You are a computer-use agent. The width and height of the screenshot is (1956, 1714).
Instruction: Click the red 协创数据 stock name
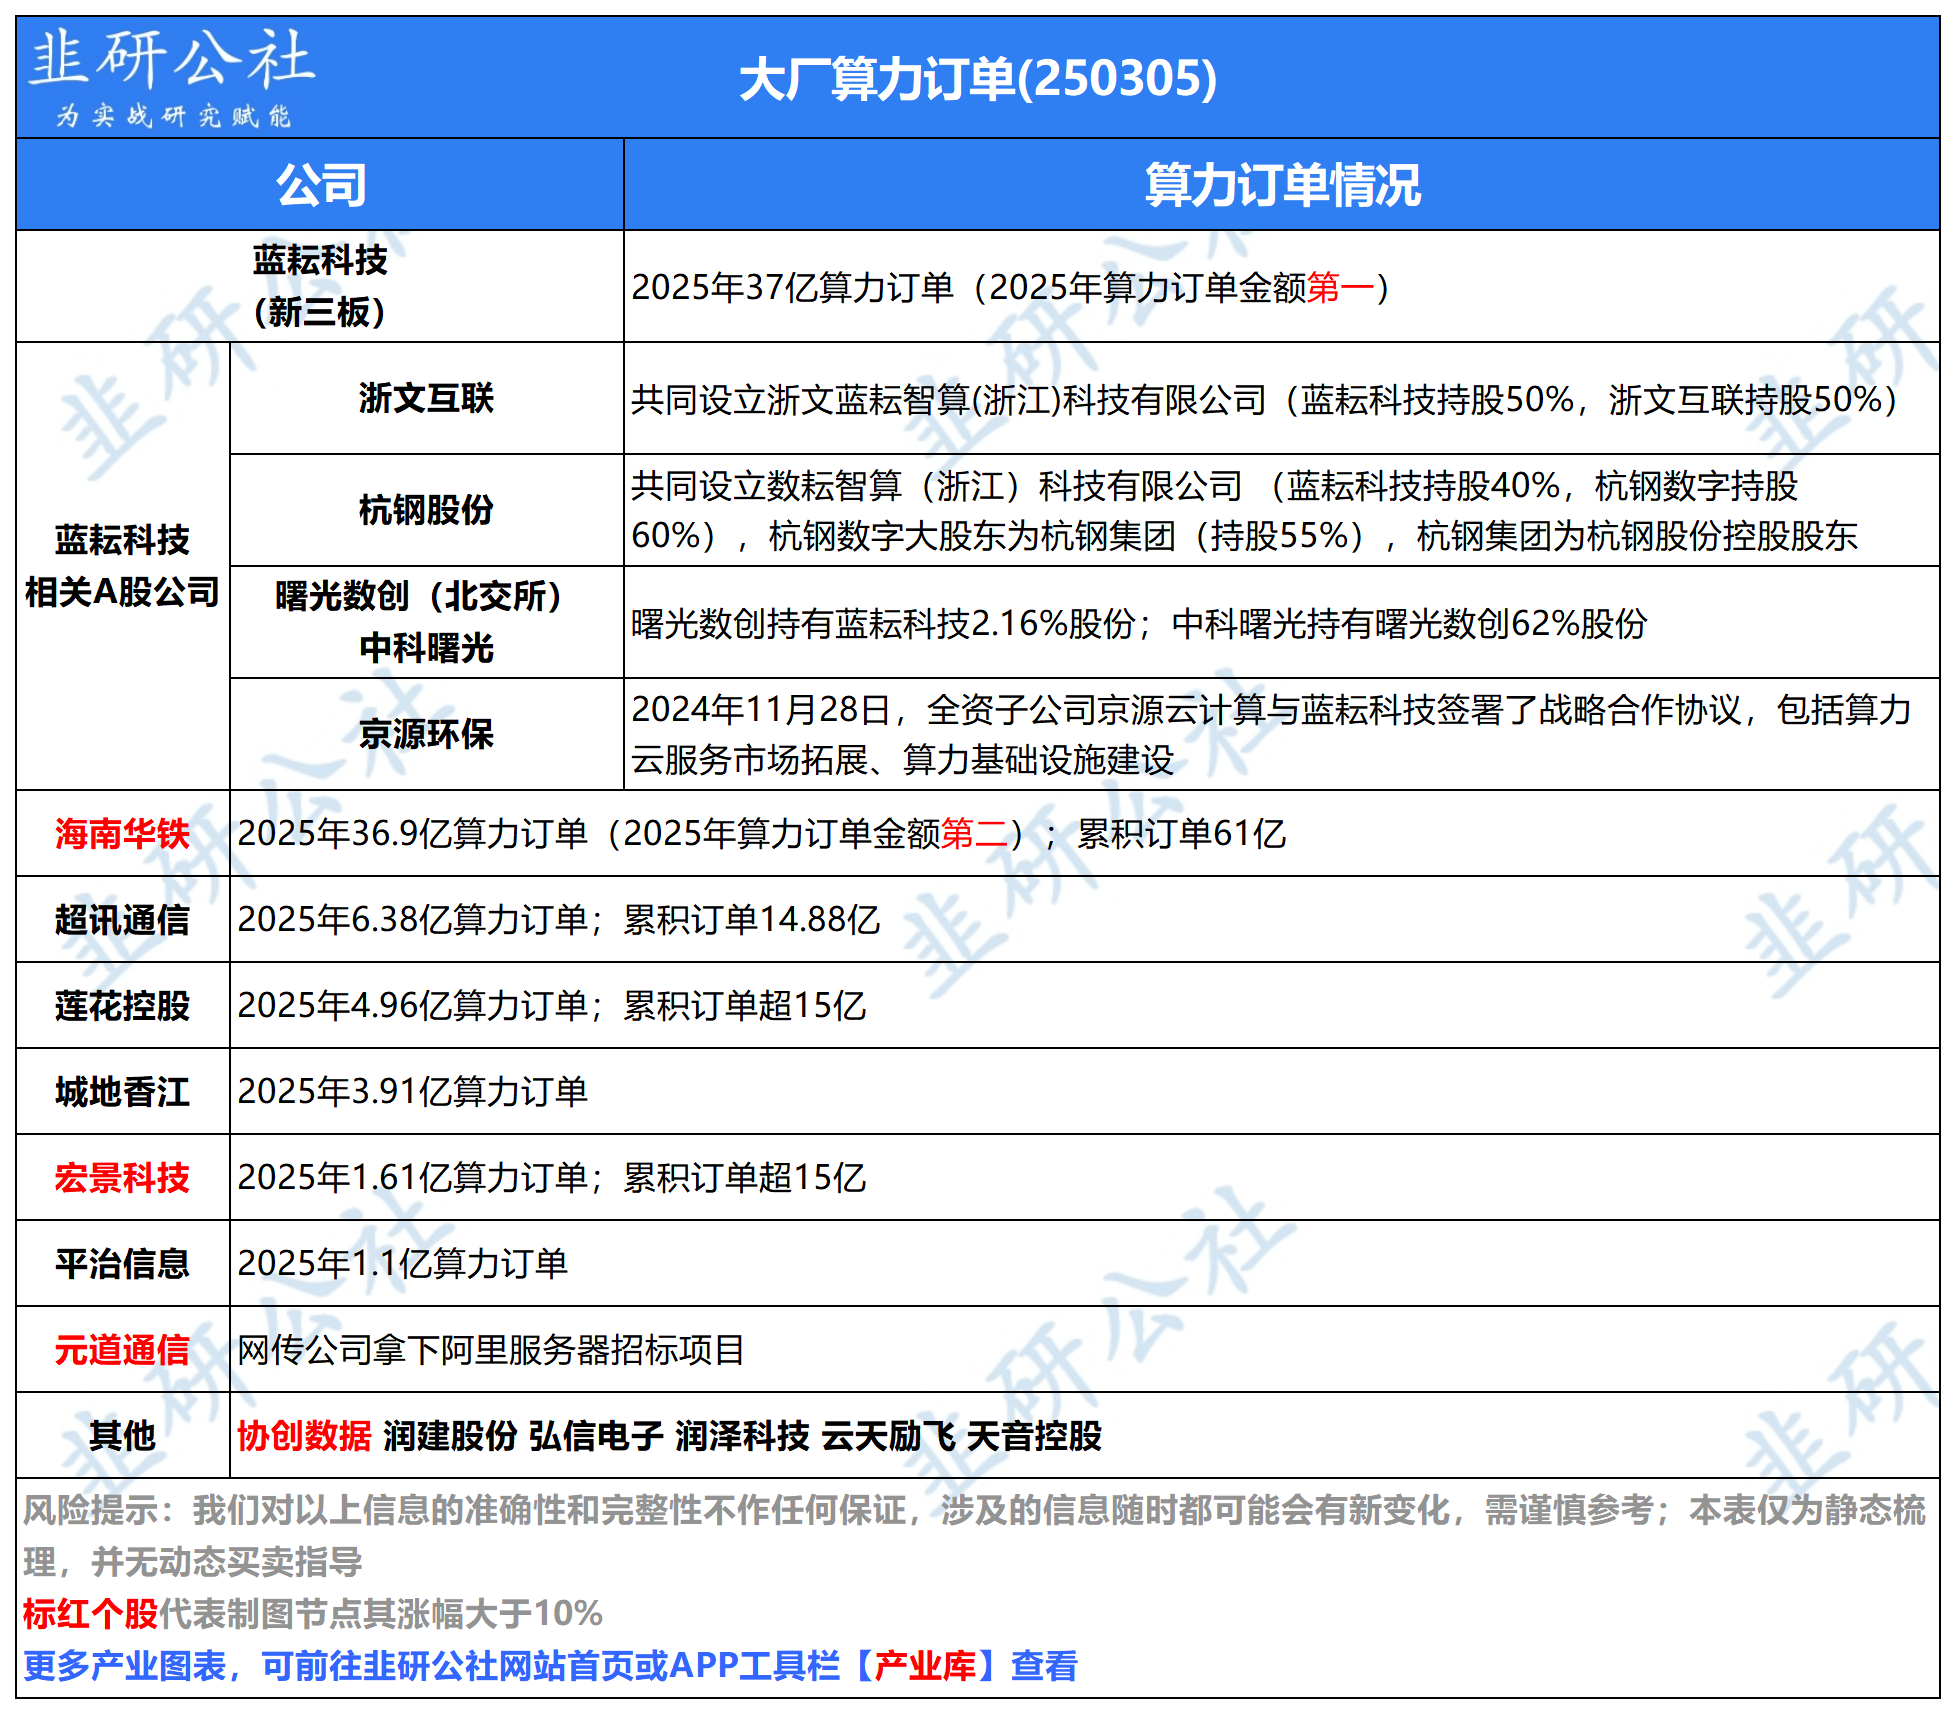tap(304, 1436)
